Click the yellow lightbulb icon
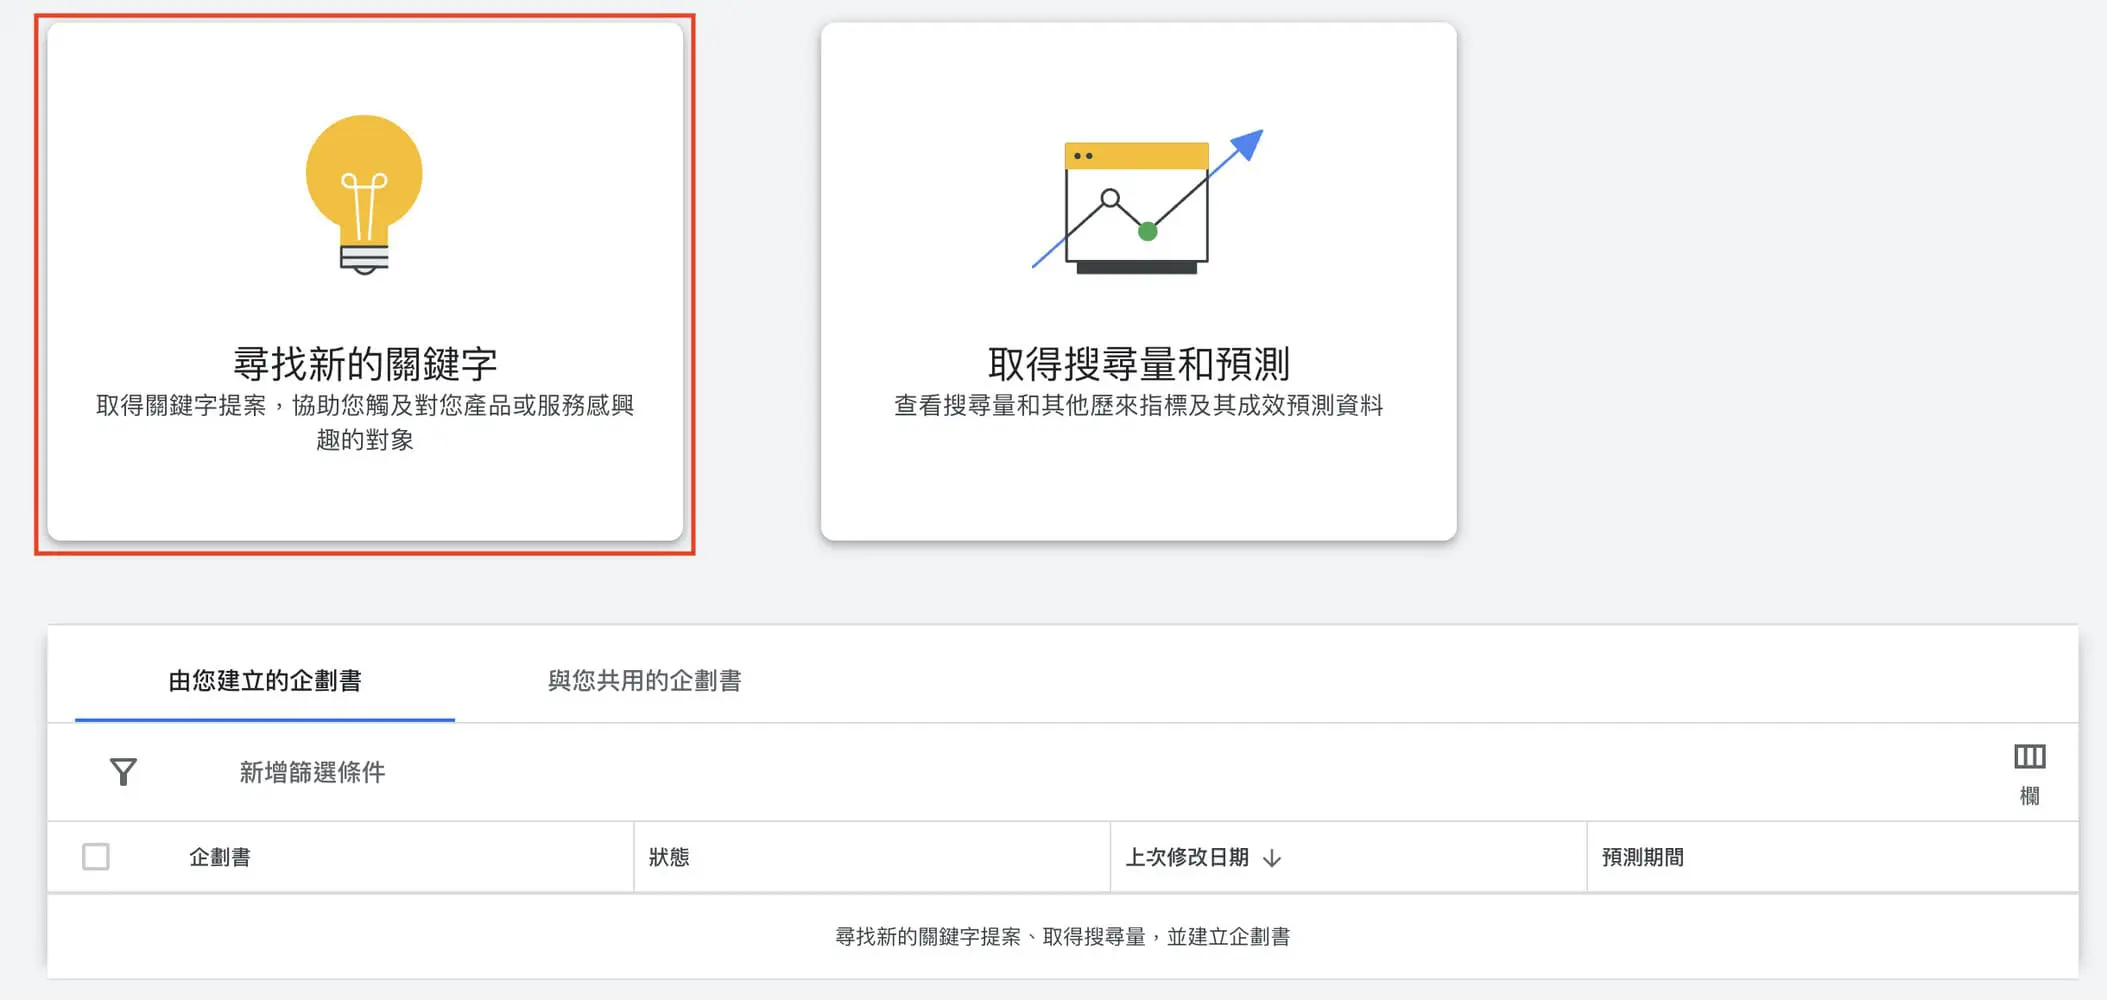 364,195
